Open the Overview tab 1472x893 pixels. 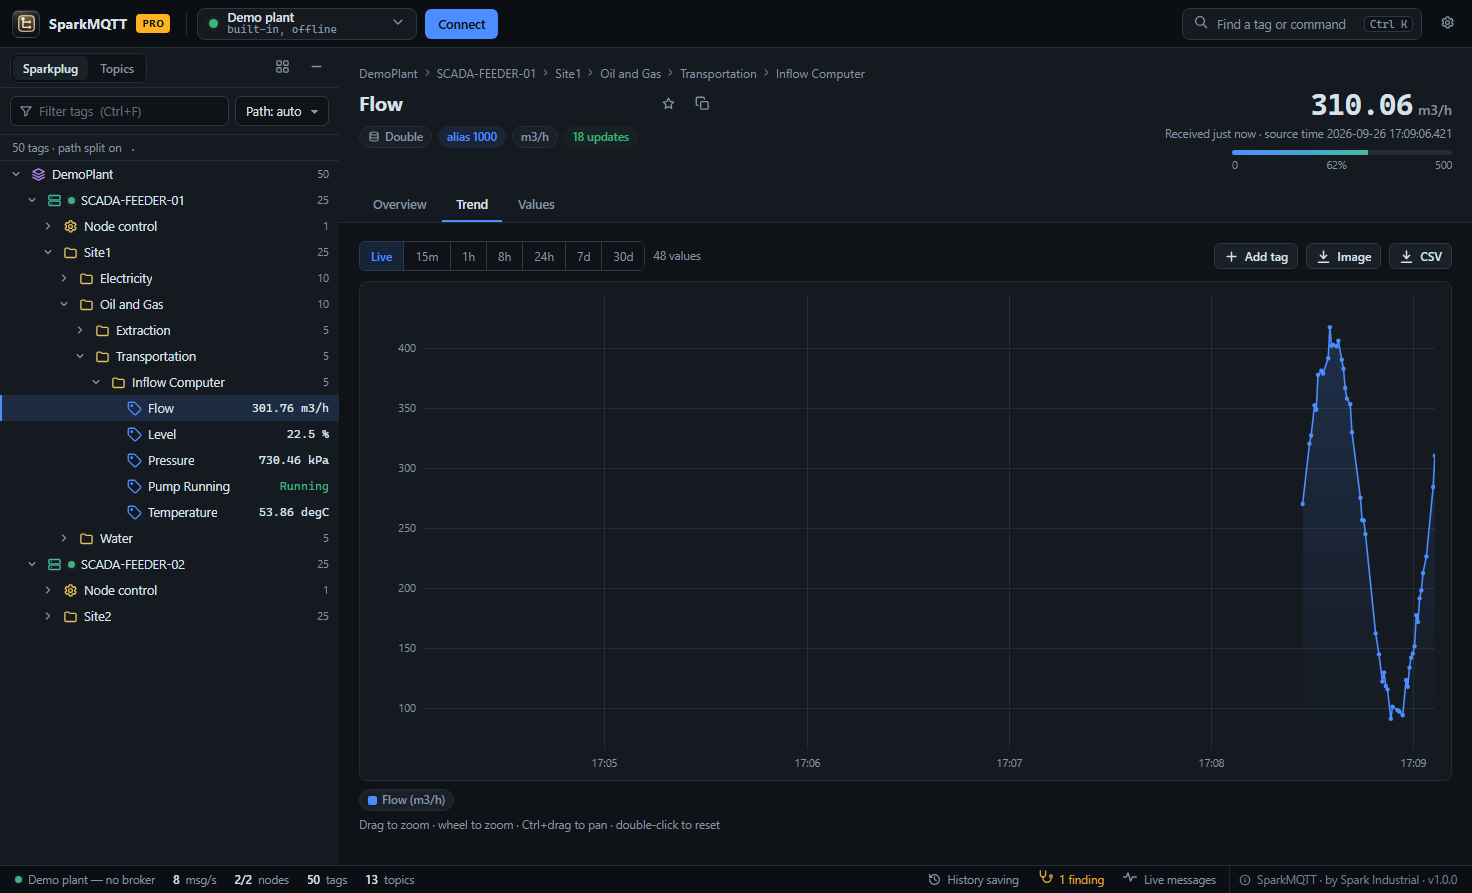400,204
